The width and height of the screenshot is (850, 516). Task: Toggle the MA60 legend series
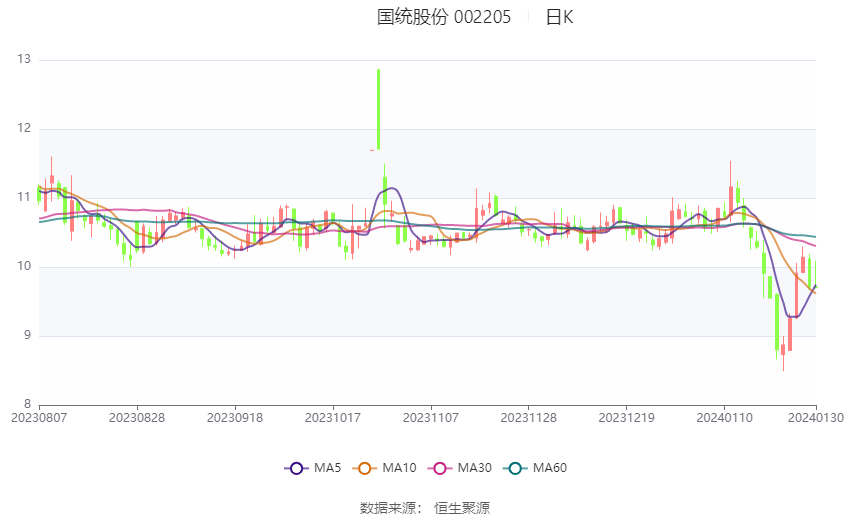(x=535, y=468)
